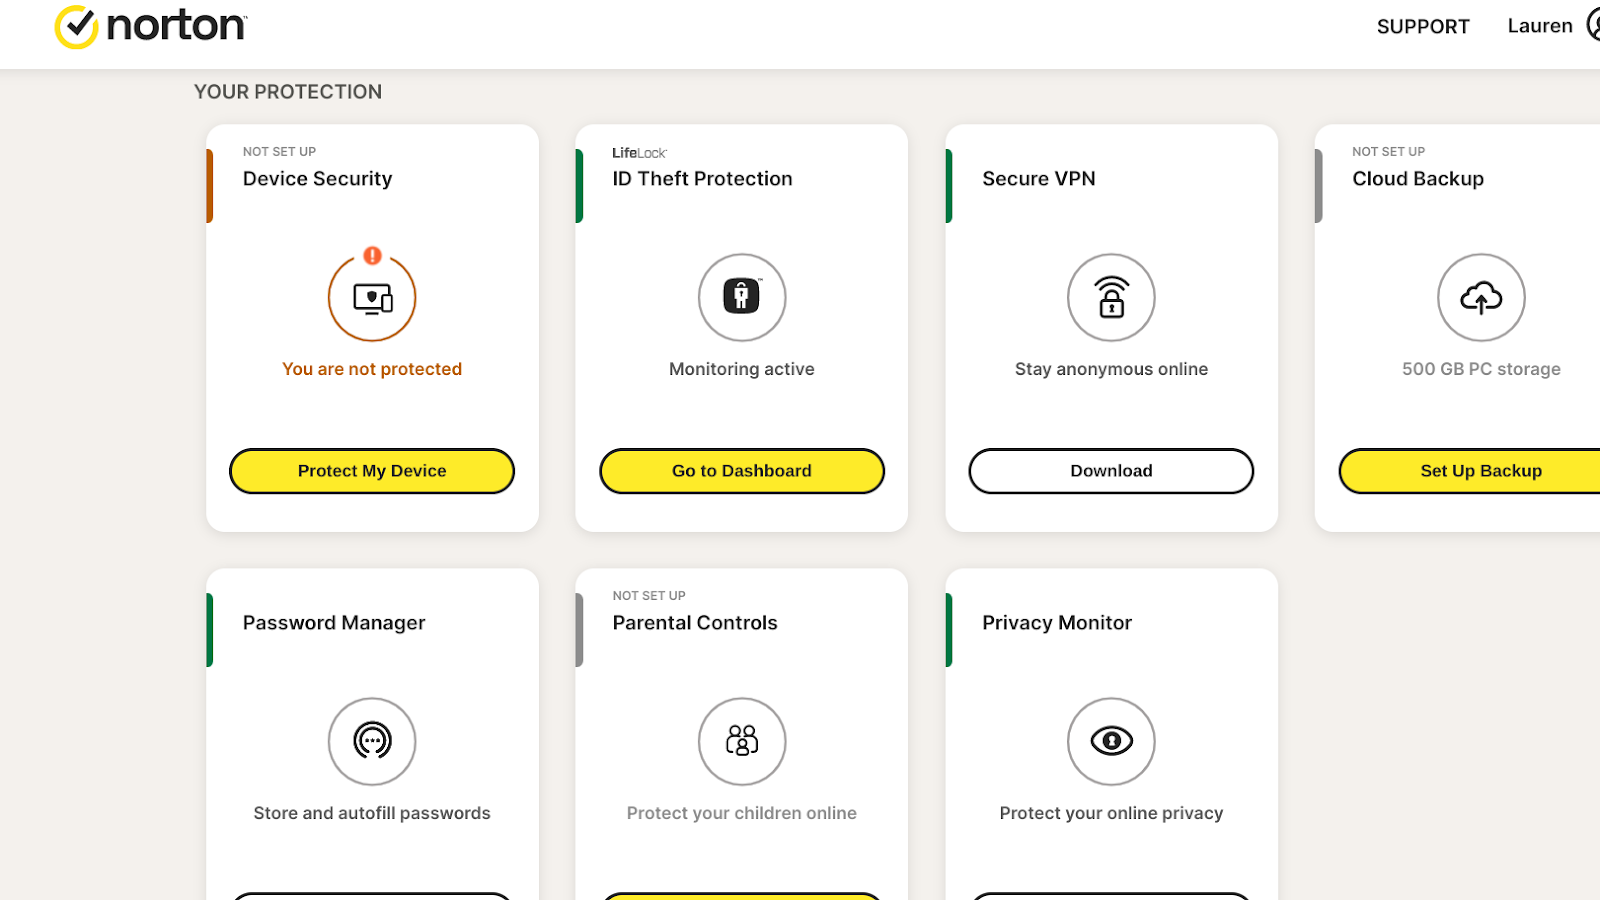Select the Privacy Monitor title
1600x900 pixels.
1057,623
